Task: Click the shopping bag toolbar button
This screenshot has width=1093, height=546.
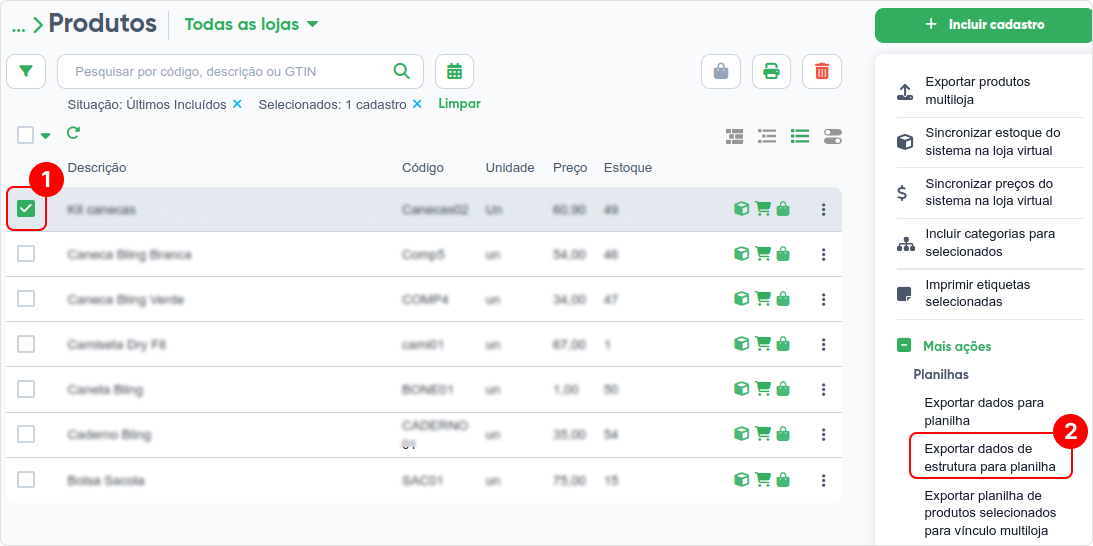Action: (721, 71)
